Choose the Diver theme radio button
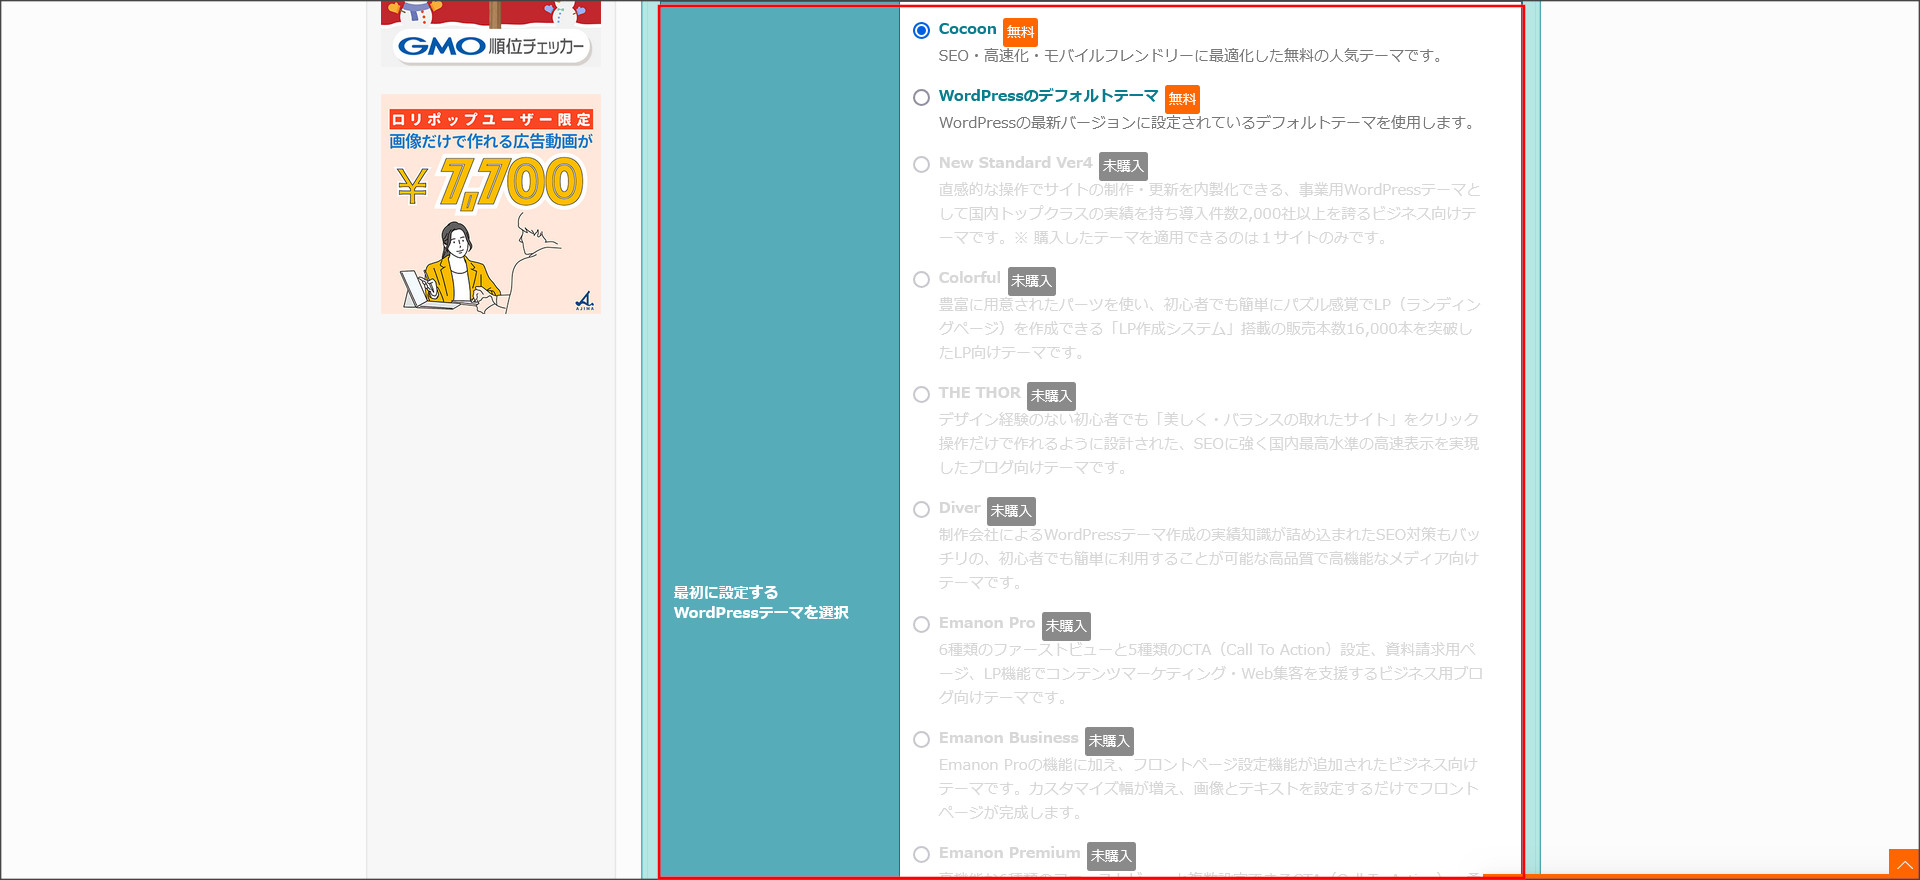The width and height of the screenshot is (1920, 880). click(x=922, y=510)
